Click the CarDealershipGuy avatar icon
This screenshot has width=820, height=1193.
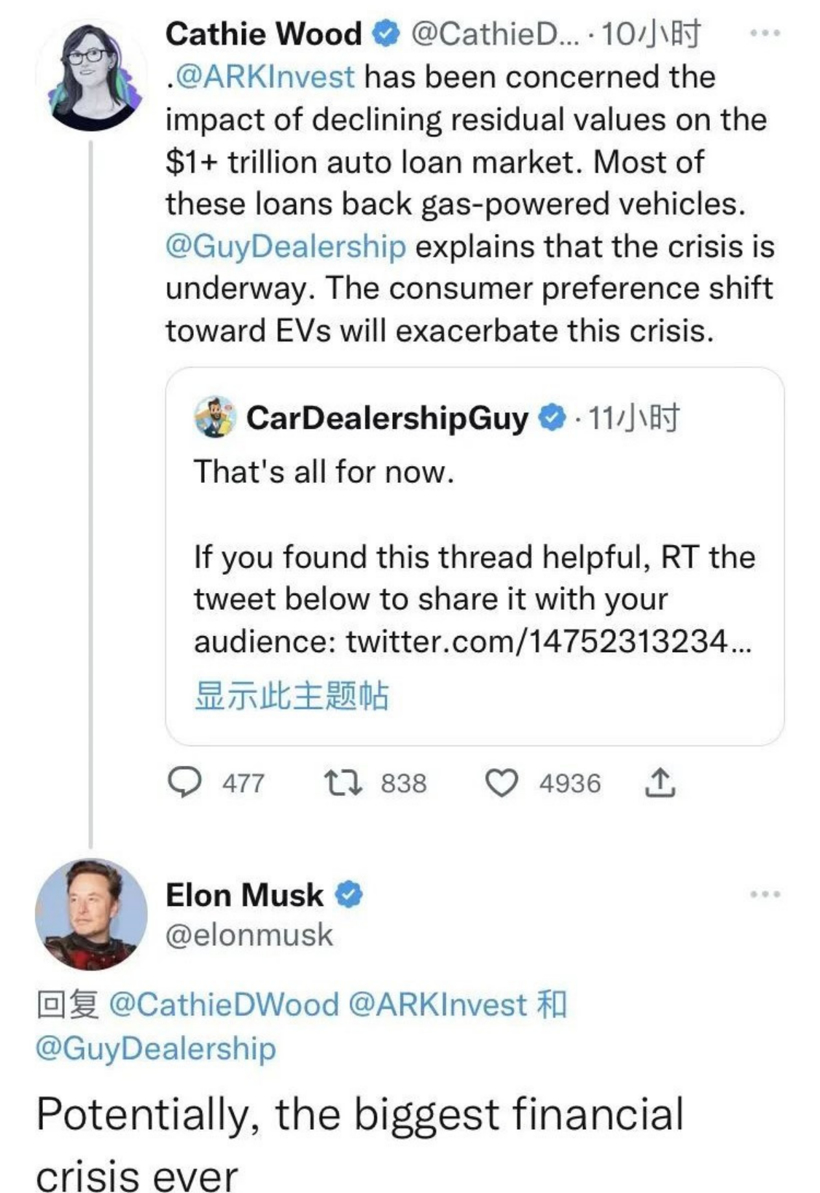pyautogui.click(x=215, y=417)
